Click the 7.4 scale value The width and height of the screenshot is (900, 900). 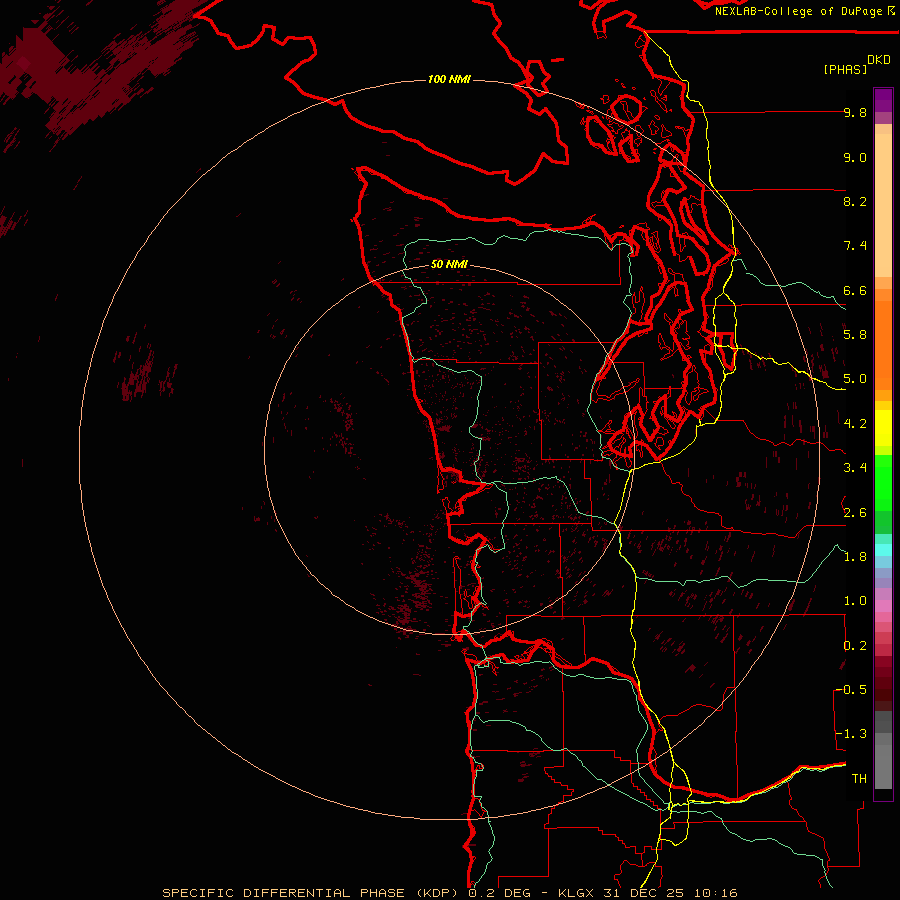pos(855,246)
